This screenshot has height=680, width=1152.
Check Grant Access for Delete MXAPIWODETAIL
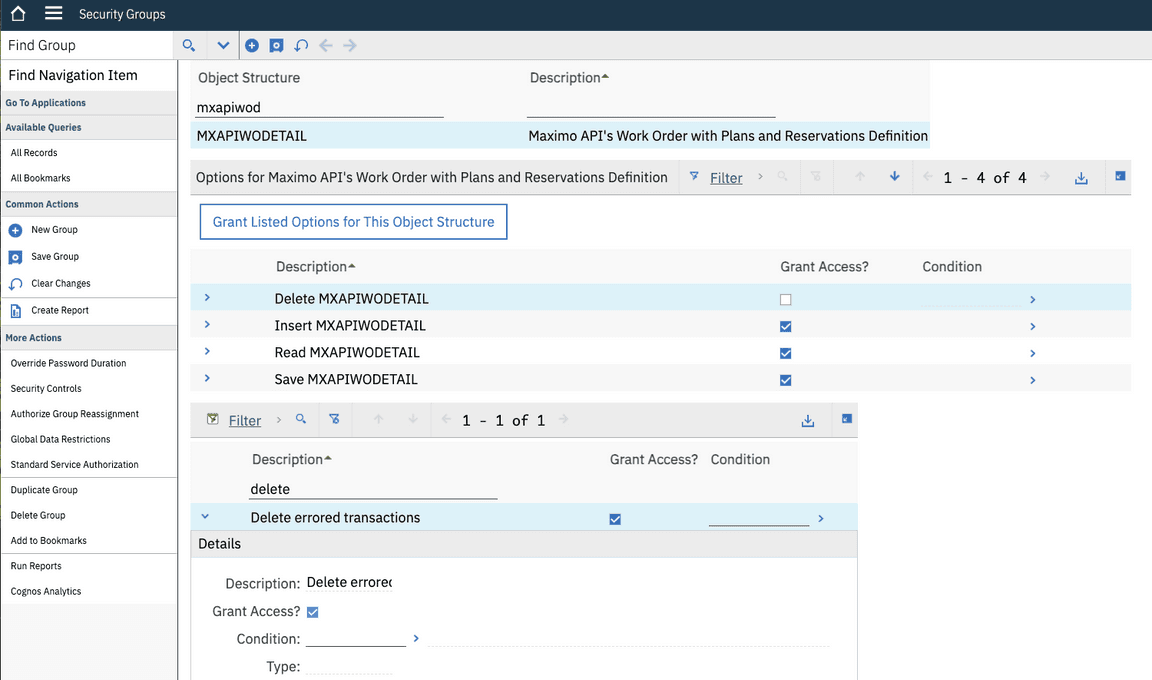(786, 298)
